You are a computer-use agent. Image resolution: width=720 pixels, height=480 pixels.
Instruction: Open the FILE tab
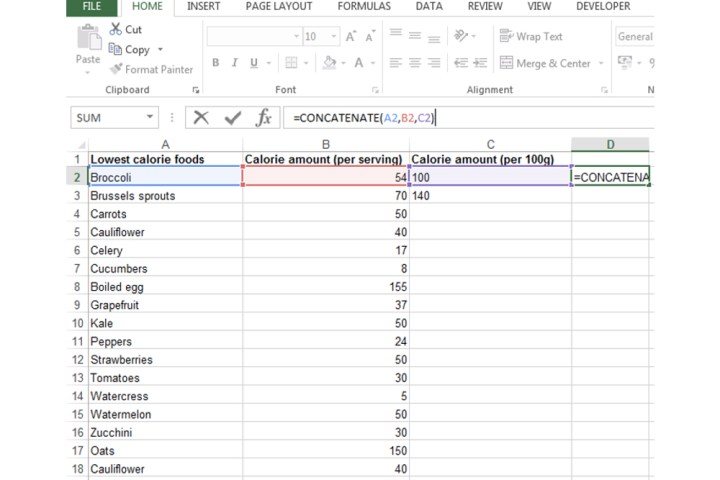92,6
